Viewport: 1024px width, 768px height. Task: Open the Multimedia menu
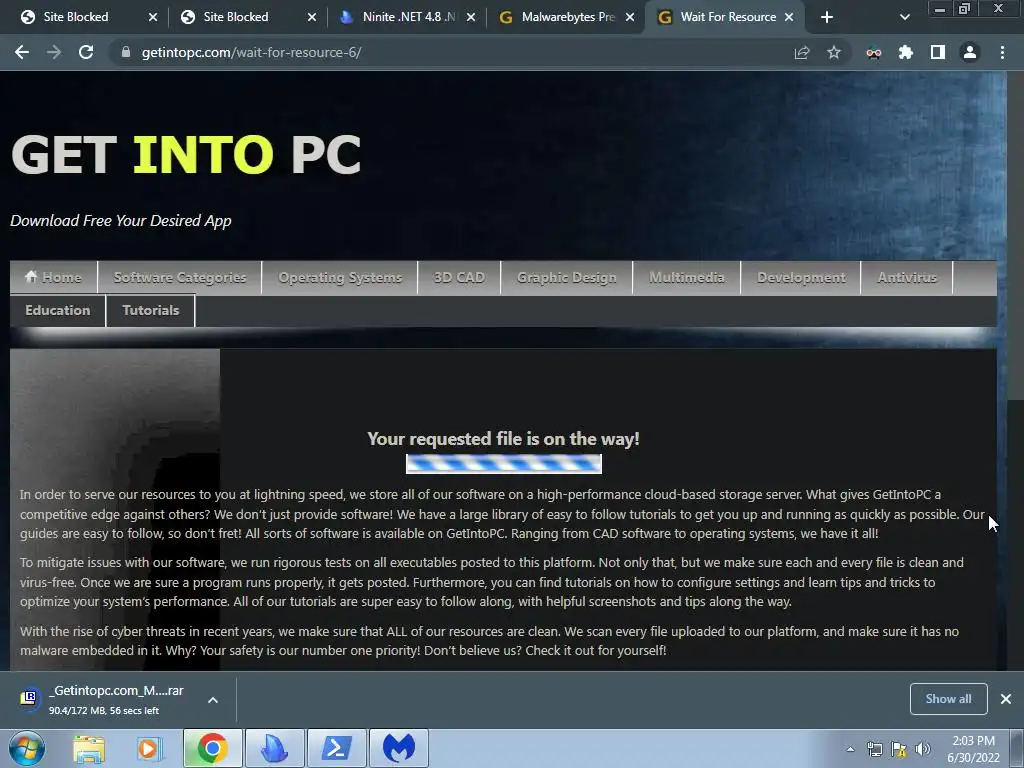click(686, 277)
